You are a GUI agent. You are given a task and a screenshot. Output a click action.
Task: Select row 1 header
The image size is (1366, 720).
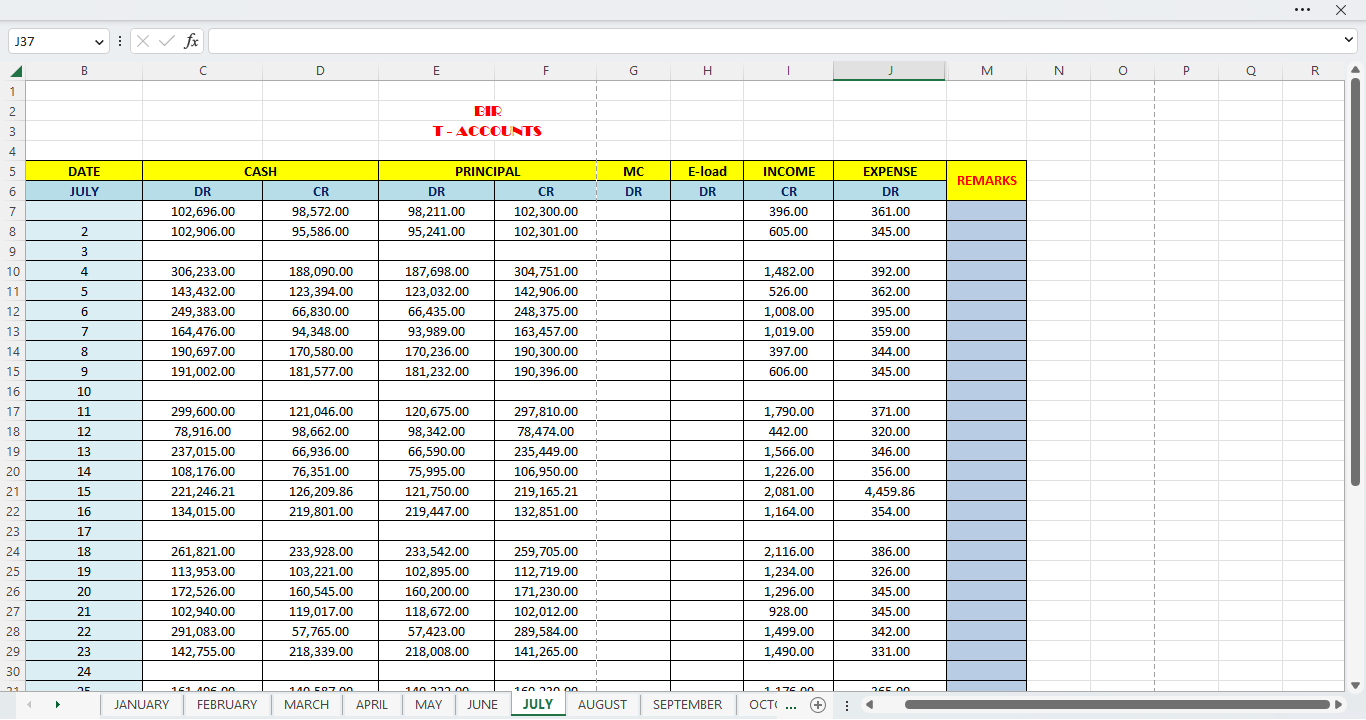coord(13,91)
